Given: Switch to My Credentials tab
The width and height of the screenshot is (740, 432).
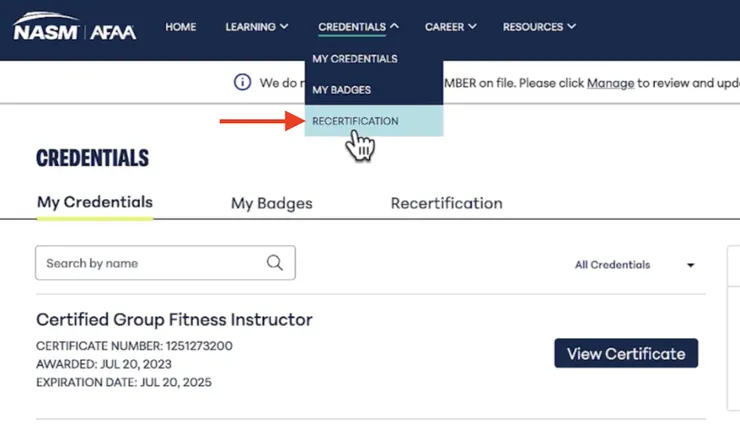Looking at the screenshot, I should coord(95,202).
